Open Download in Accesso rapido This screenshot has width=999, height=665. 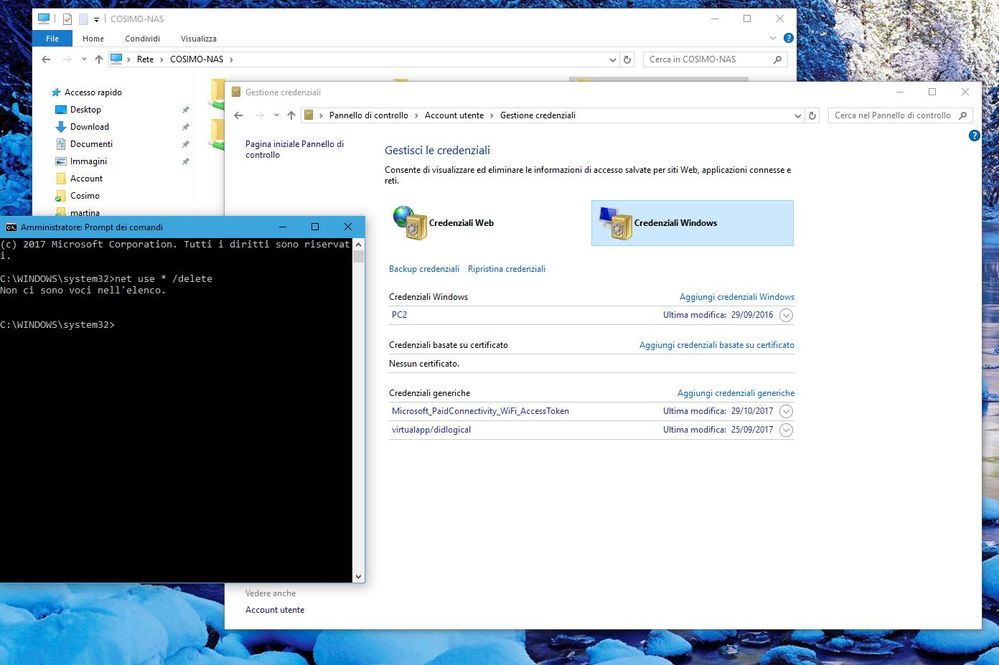click(x=89, y=127)
